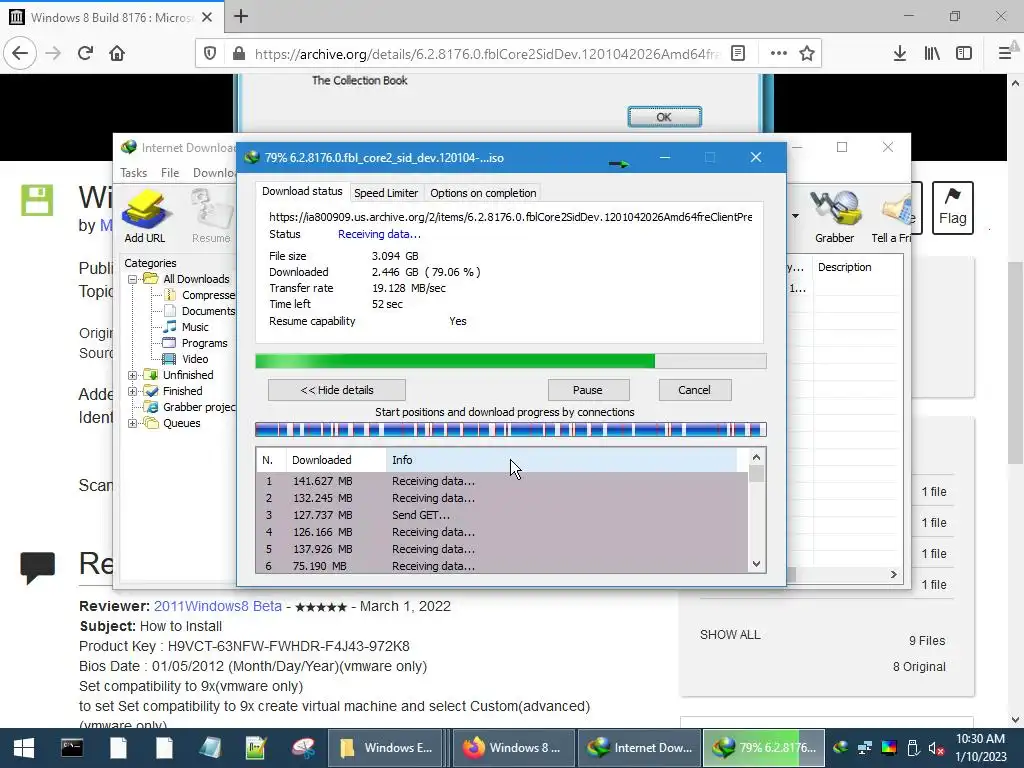Open the Tasks menu in IDM
Image resolution: width=1024 pixels, height=768 pixels.
pyautogui.click(x=133, y=172)
